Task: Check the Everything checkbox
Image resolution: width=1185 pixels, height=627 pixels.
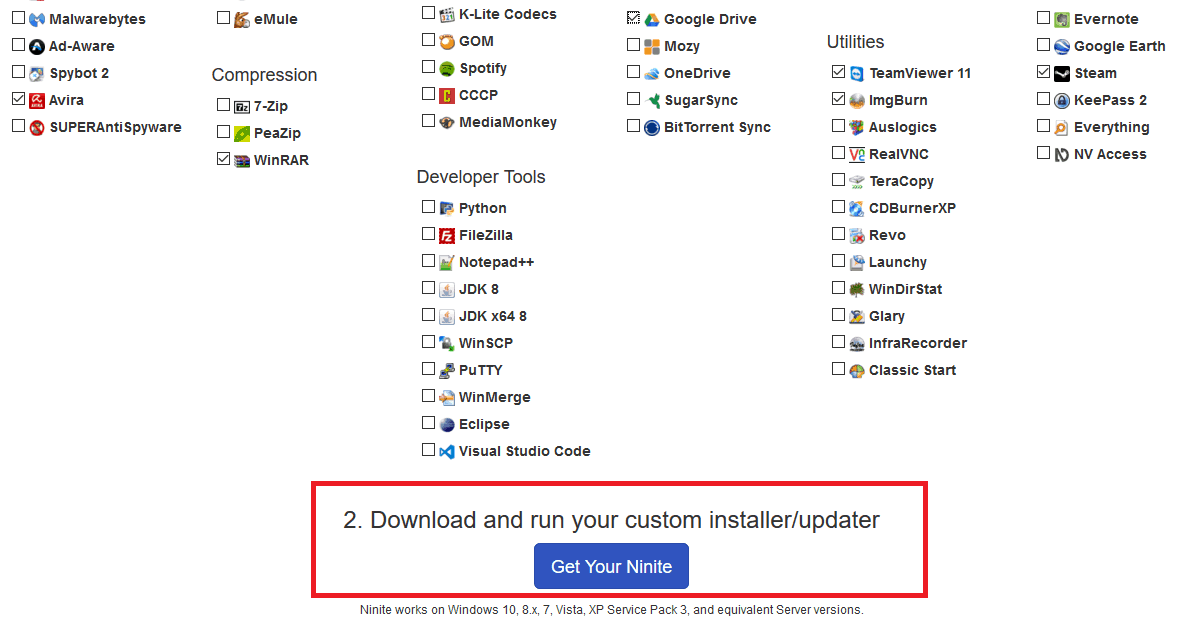Action: click(1044, 125)
